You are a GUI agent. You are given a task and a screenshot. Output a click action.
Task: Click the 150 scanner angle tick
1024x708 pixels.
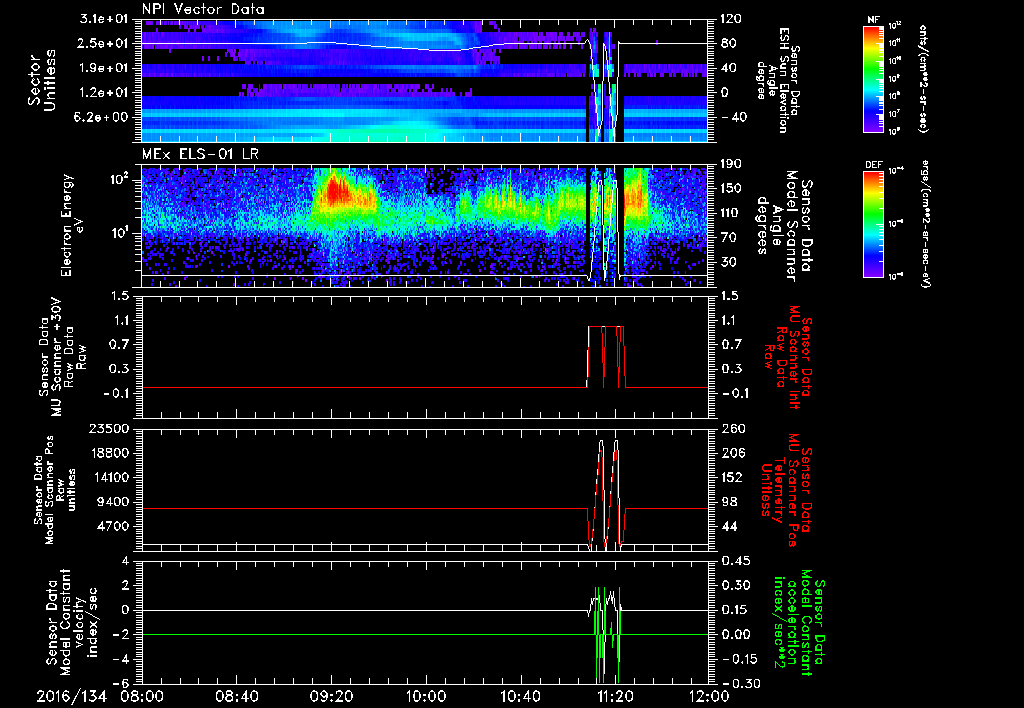(x=731, y=189)
